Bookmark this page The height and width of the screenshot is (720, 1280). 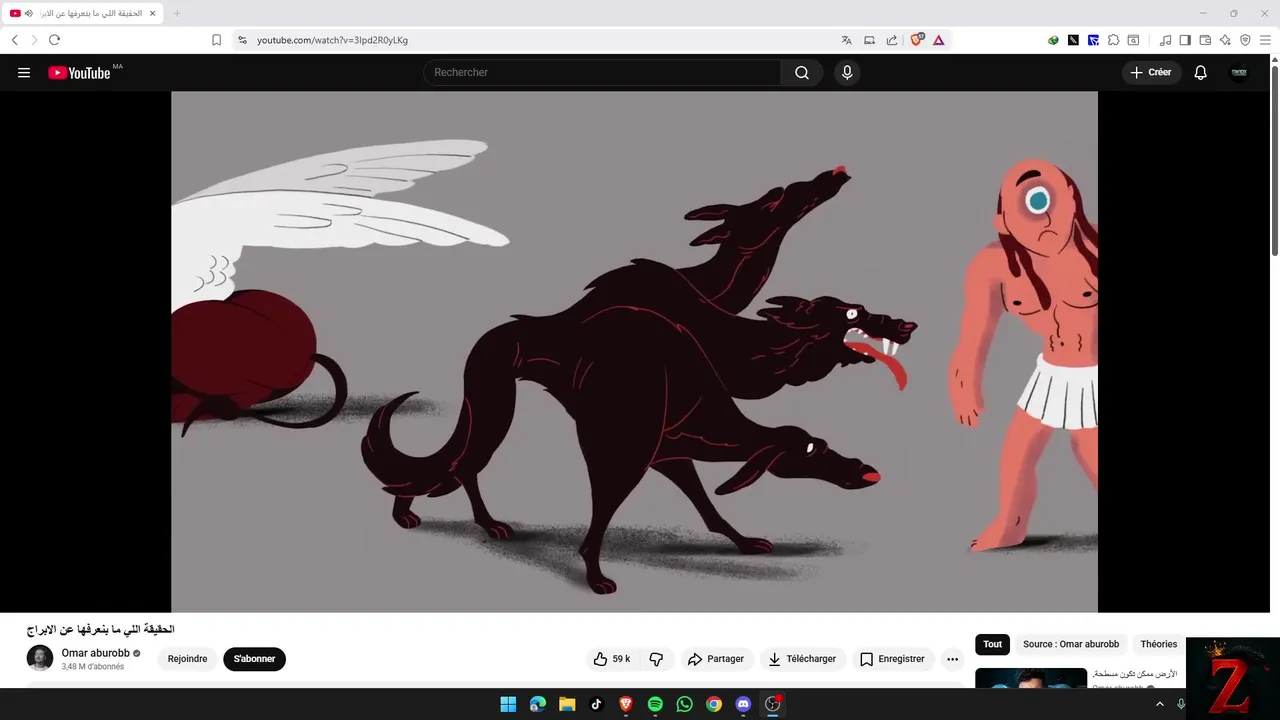216,40
